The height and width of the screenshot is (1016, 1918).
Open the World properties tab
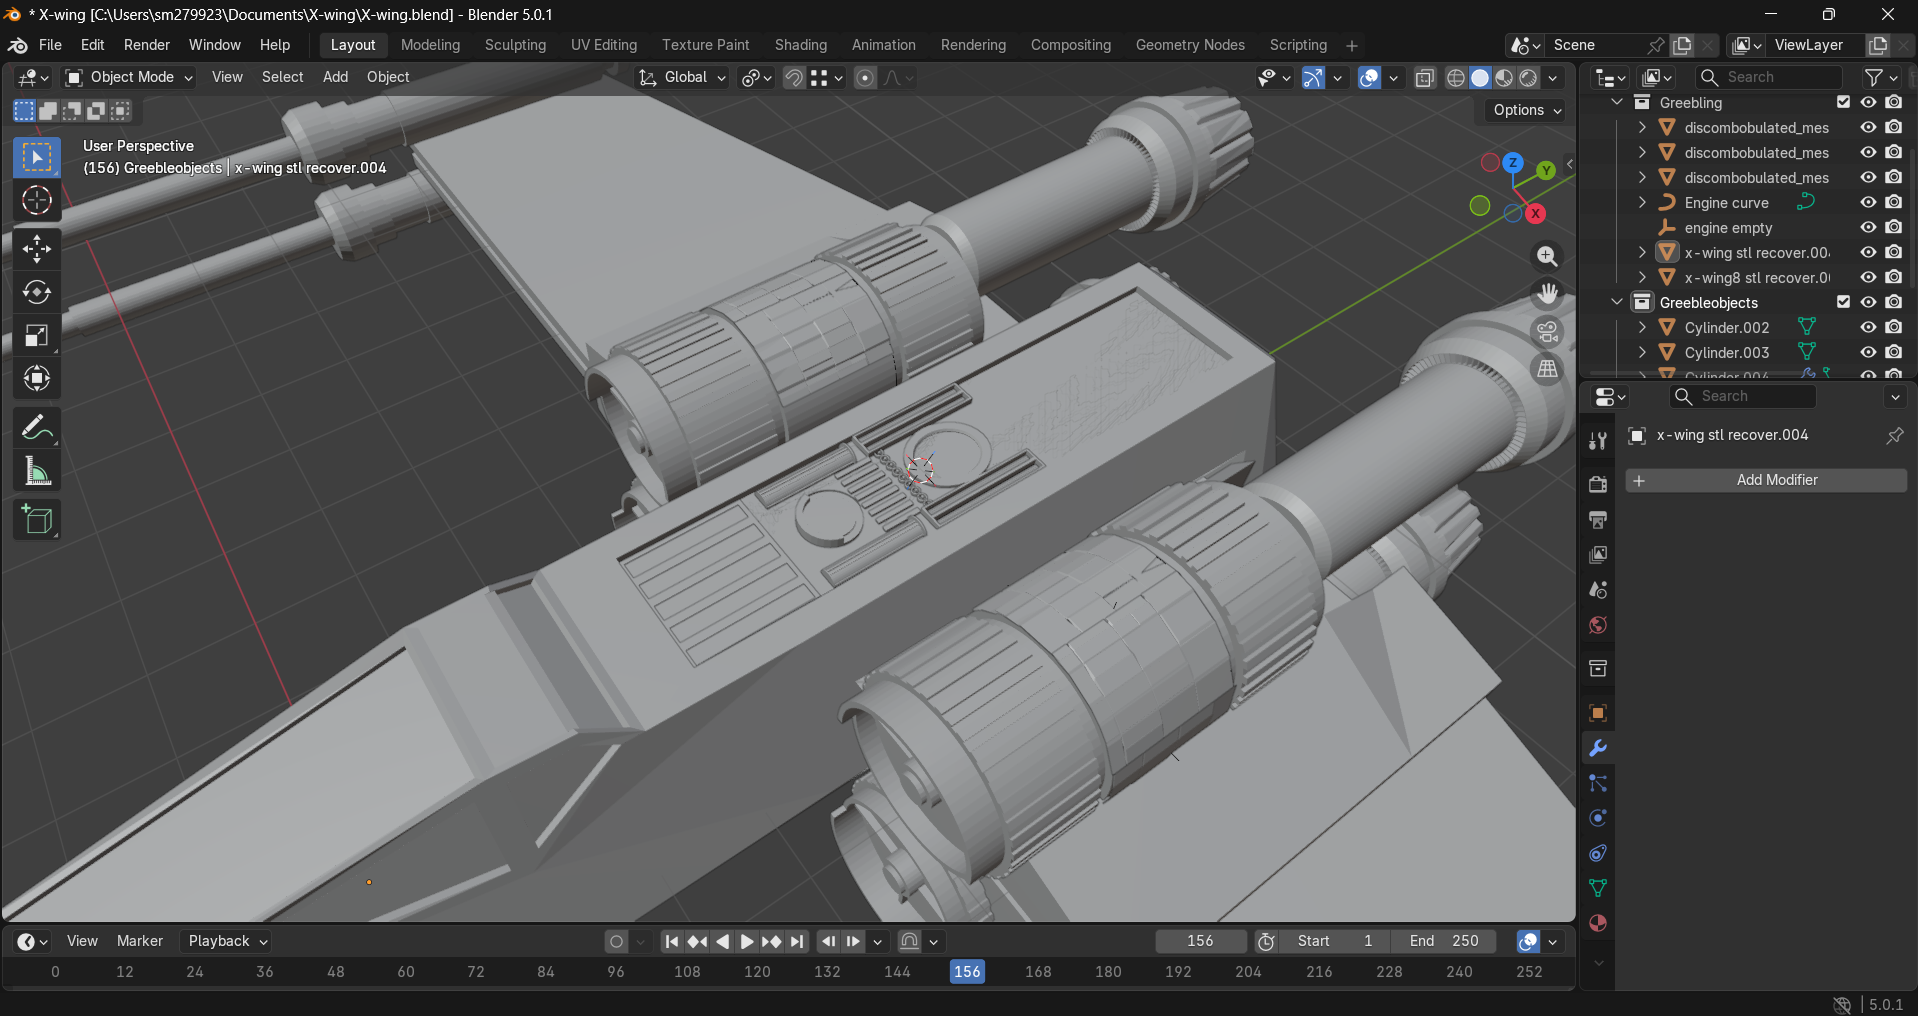click(1598, 625)
